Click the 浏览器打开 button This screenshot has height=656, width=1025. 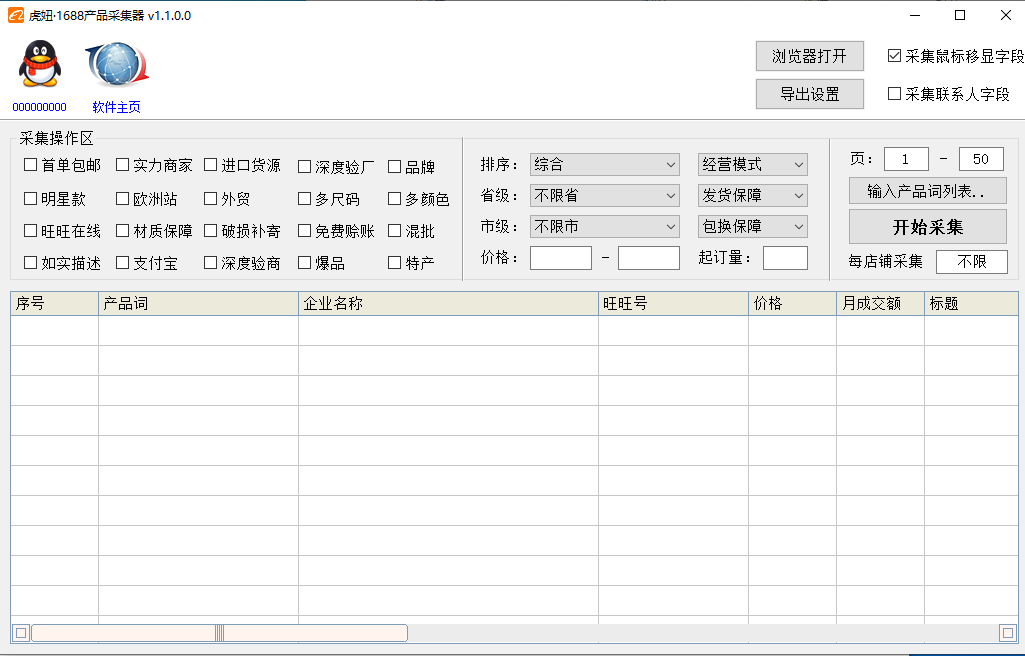click(x=809, y=56)
